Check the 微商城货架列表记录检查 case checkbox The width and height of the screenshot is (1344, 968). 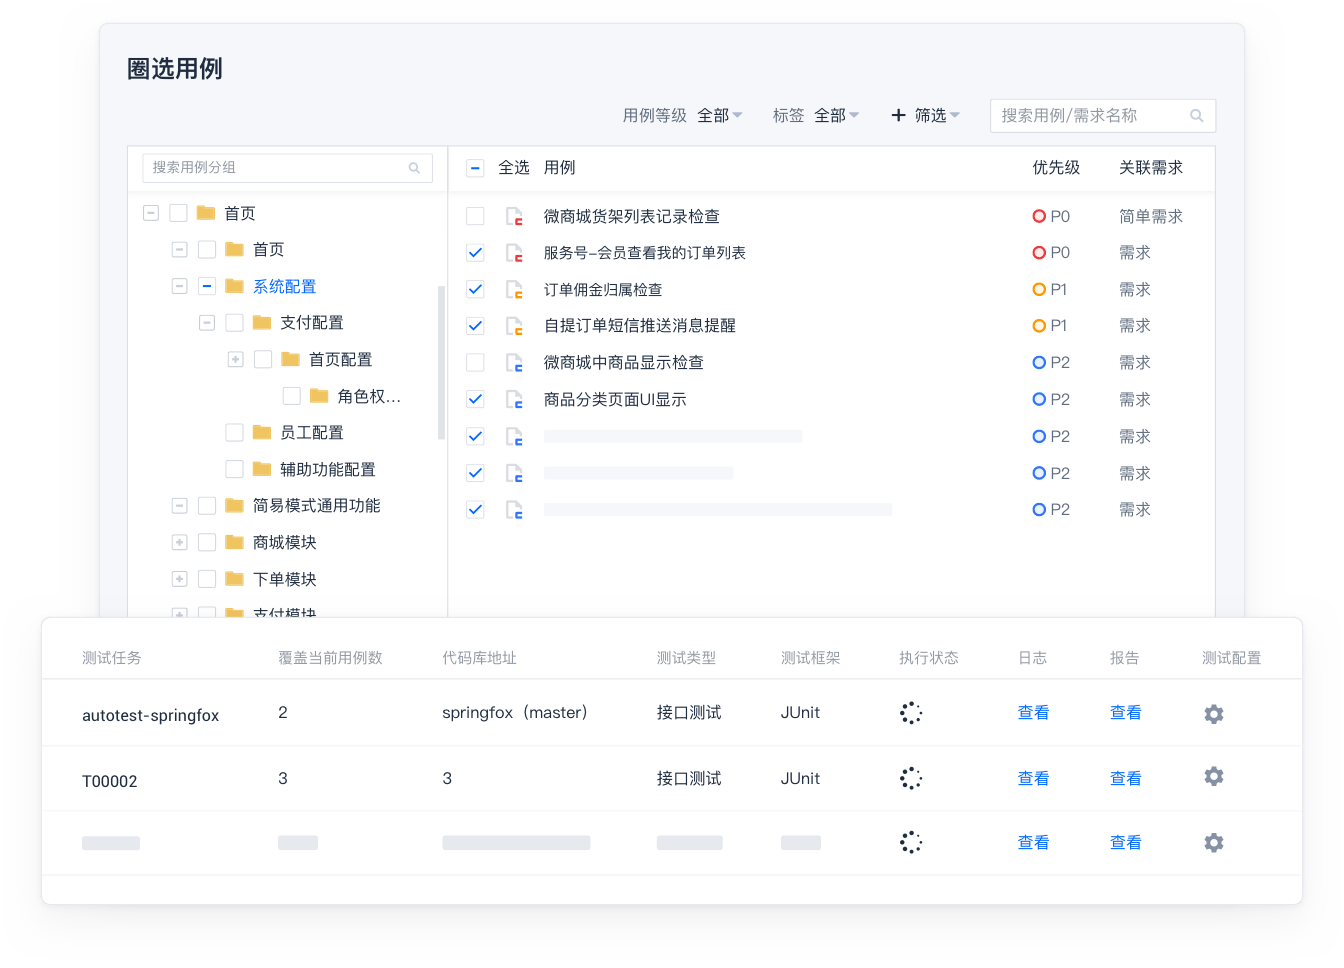[476, 216]
